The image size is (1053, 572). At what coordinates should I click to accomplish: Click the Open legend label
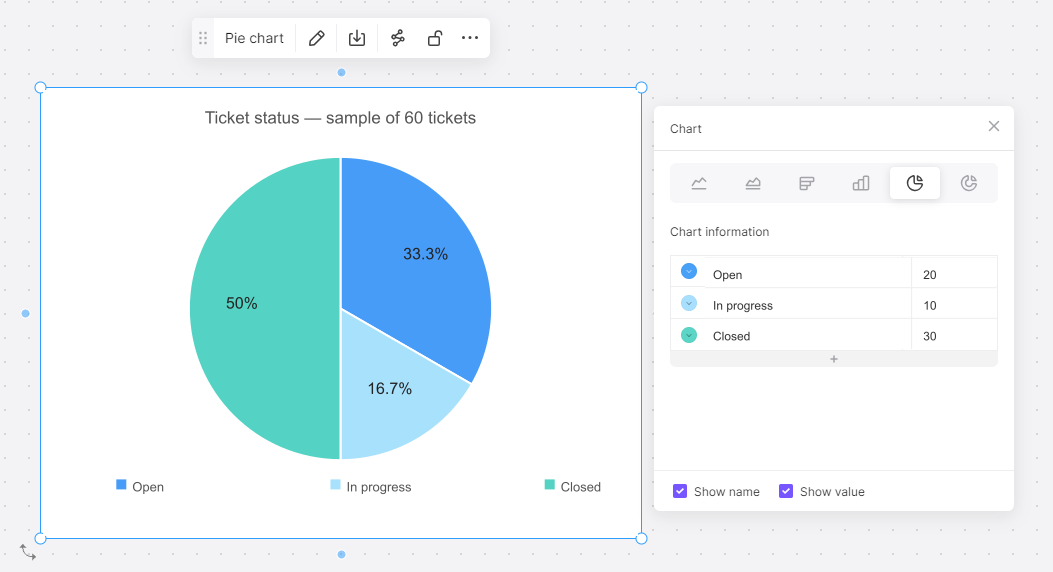pyautogui.click(x=148, y=487)
